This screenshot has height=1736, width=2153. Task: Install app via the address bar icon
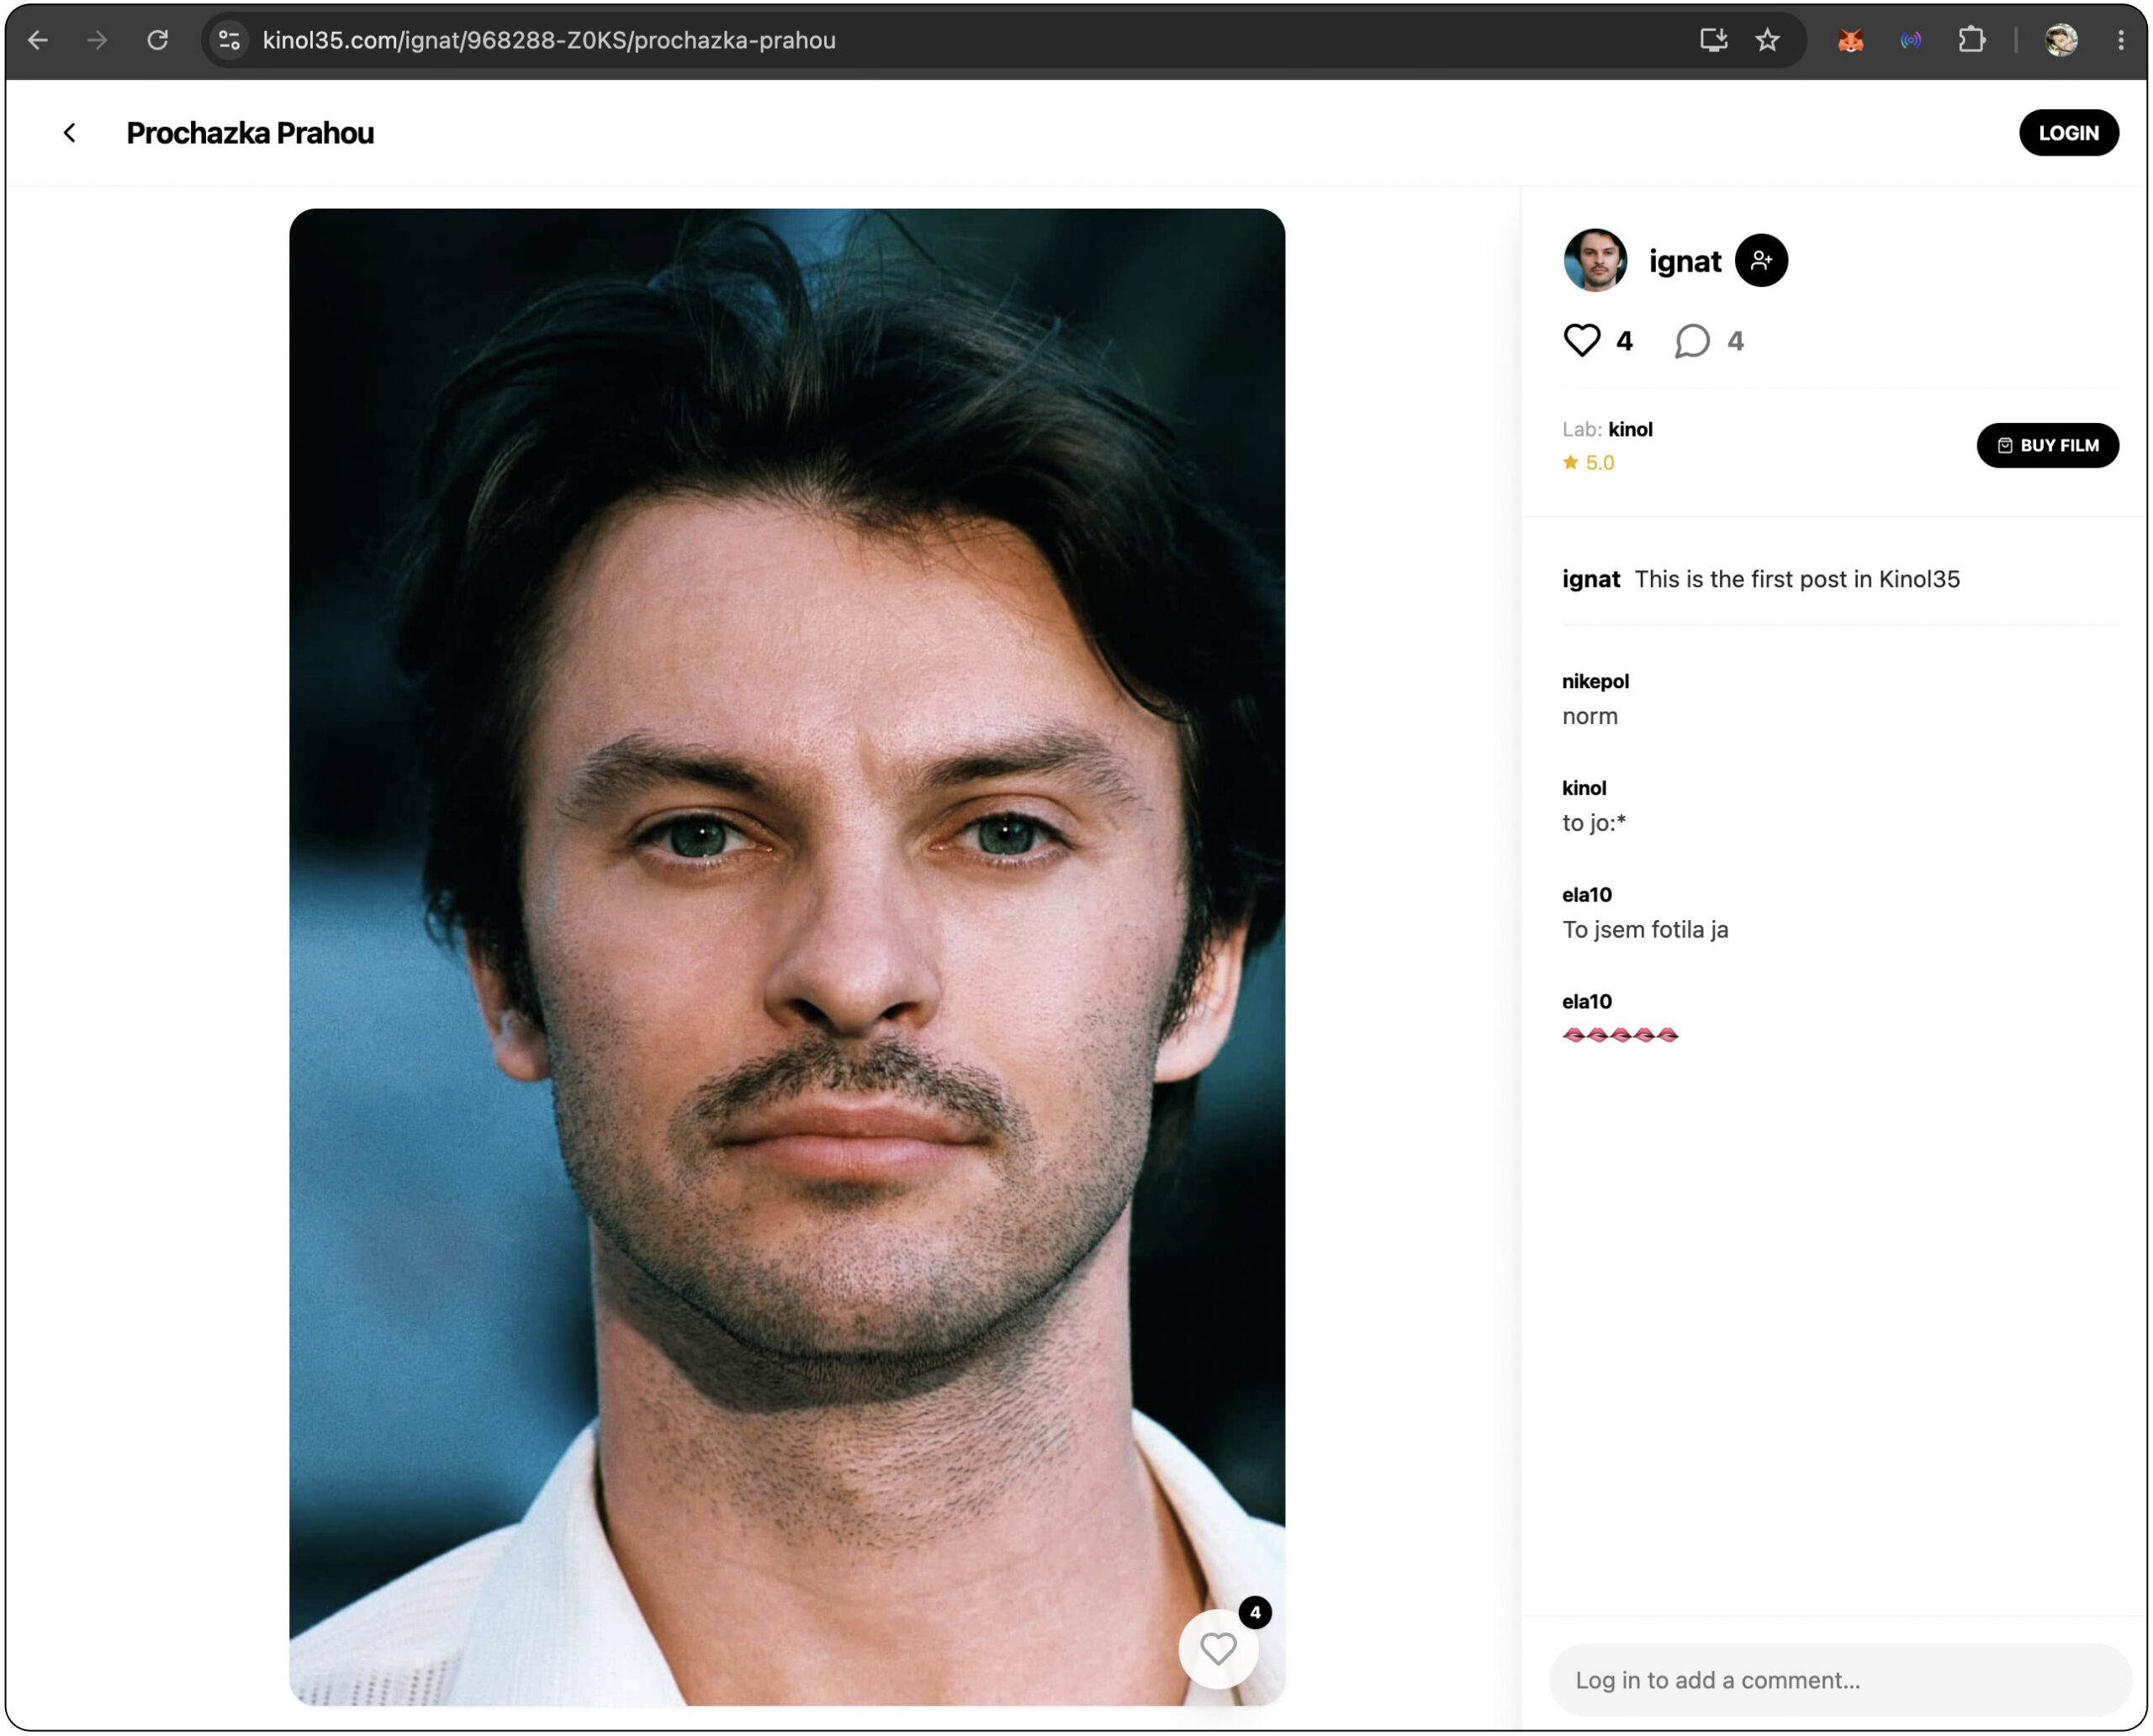point(1712,40)
